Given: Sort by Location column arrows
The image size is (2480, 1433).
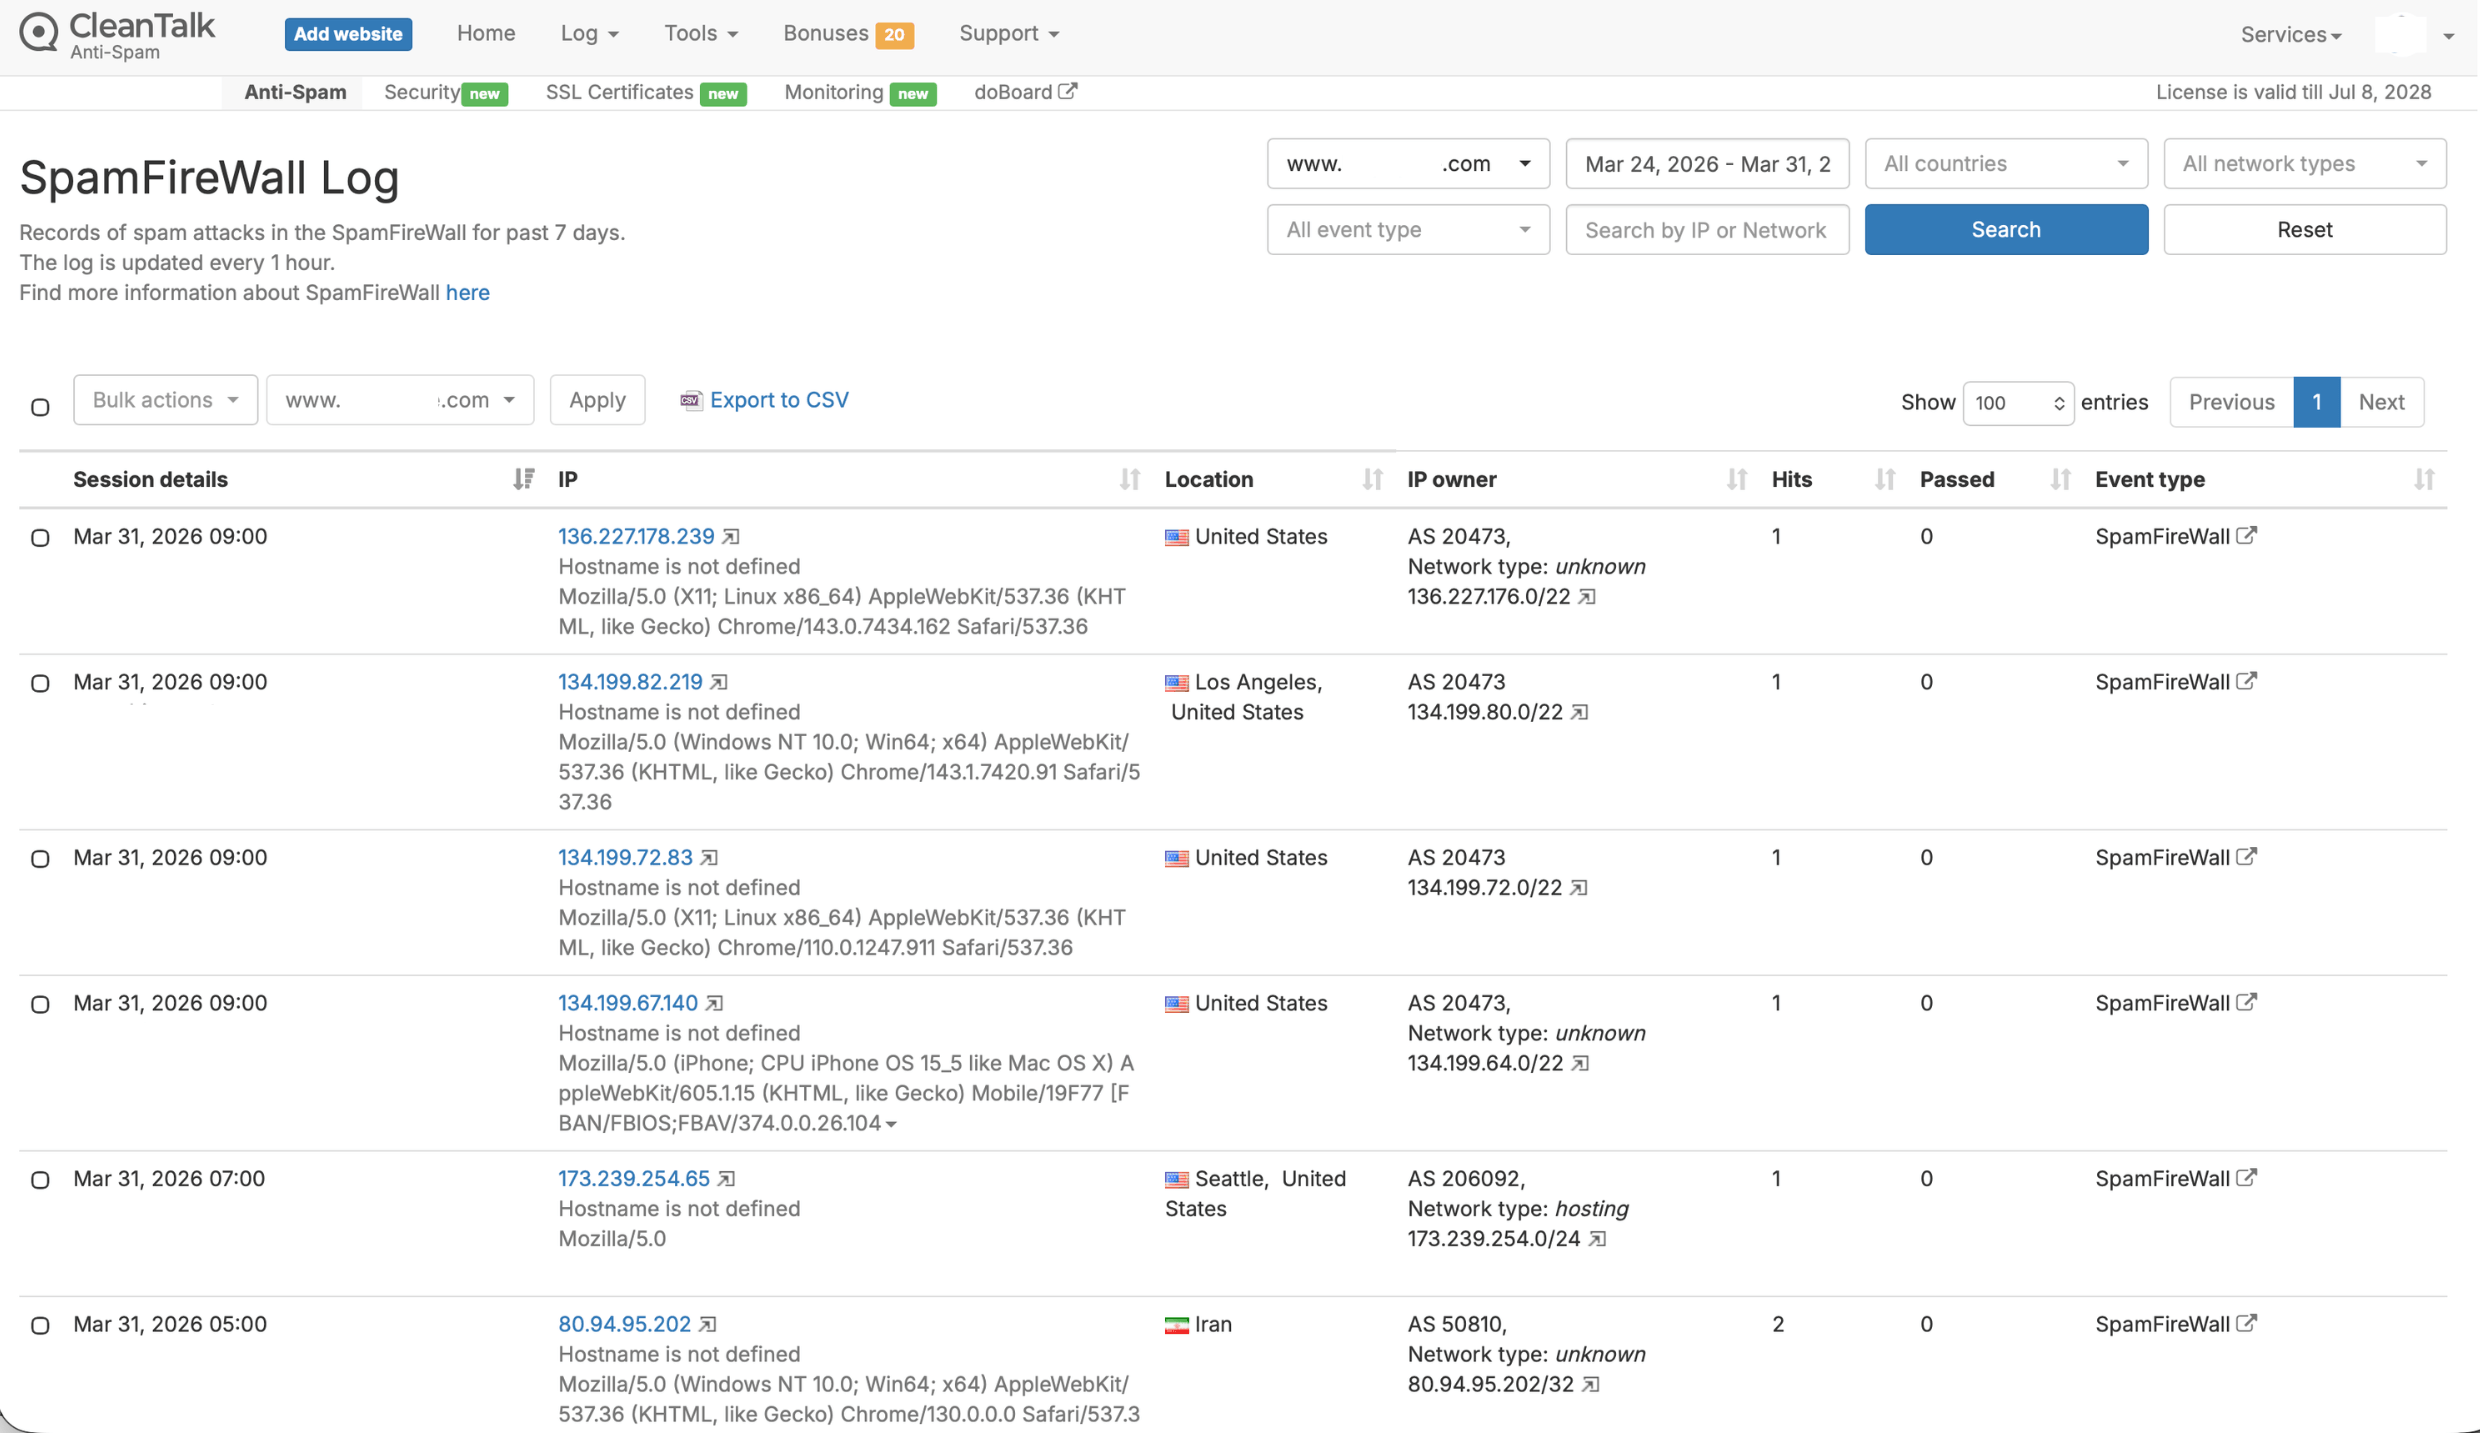Looking at the screenshot, I should [1372, 480].
